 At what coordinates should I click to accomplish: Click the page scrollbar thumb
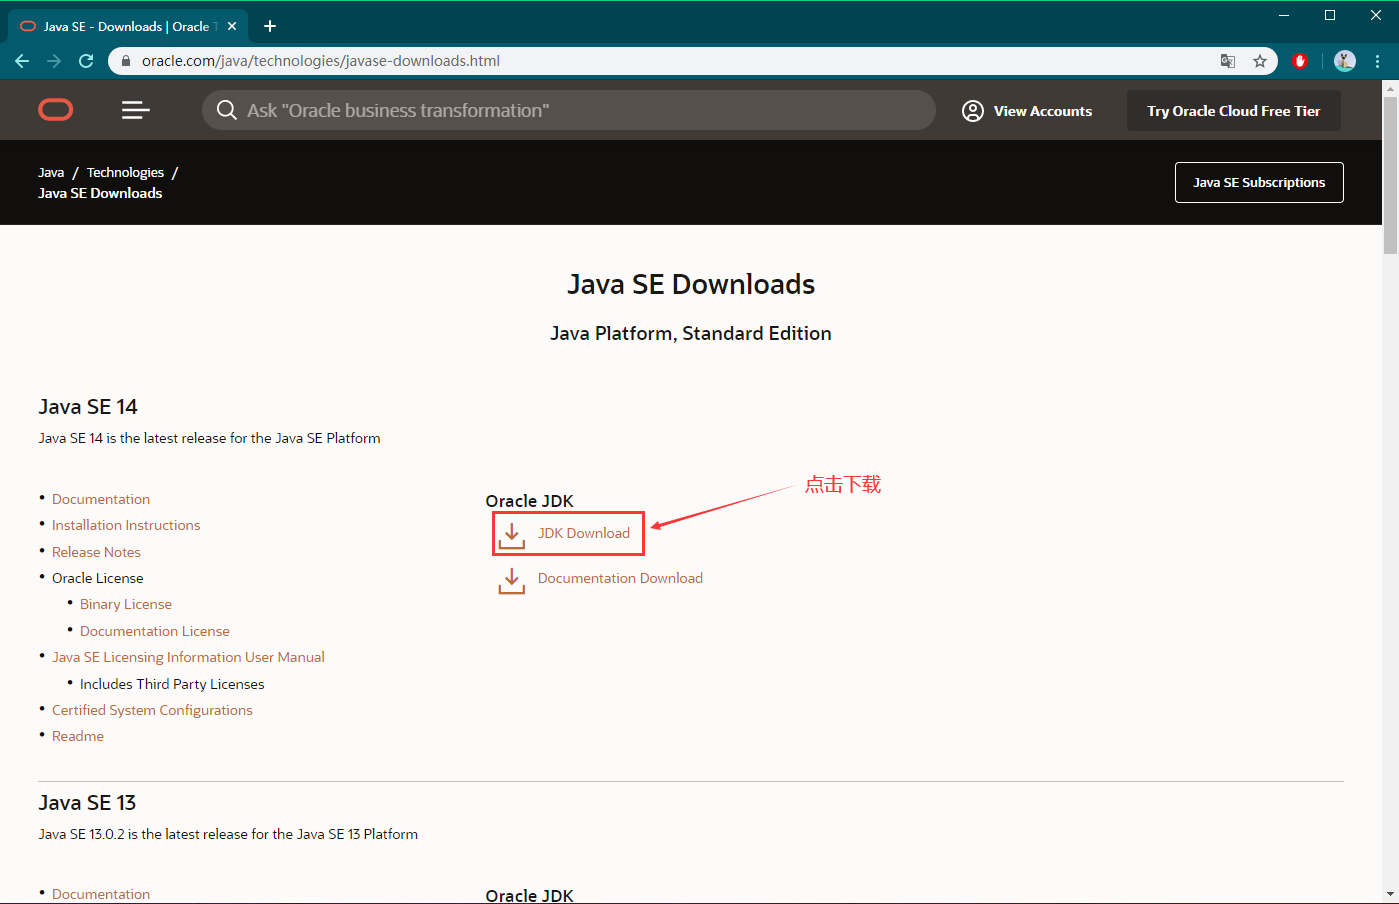pyautogui.click(x=1390, y=176)
